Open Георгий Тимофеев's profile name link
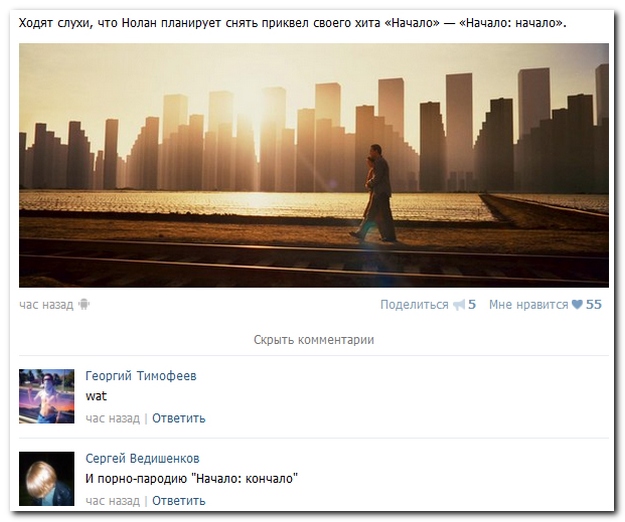625x522 pixels. point(141,376)
